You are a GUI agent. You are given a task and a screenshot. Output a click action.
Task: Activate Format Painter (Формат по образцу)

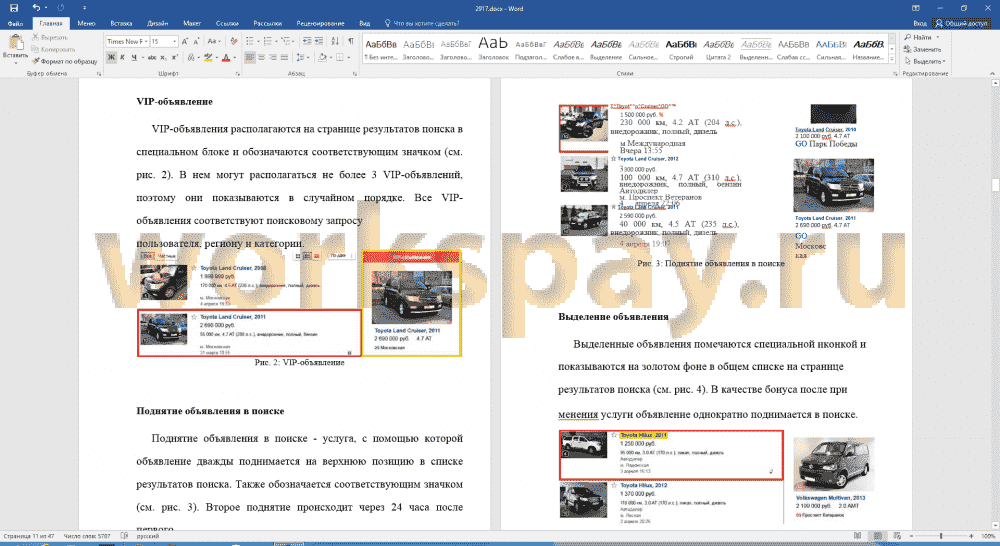64,61
